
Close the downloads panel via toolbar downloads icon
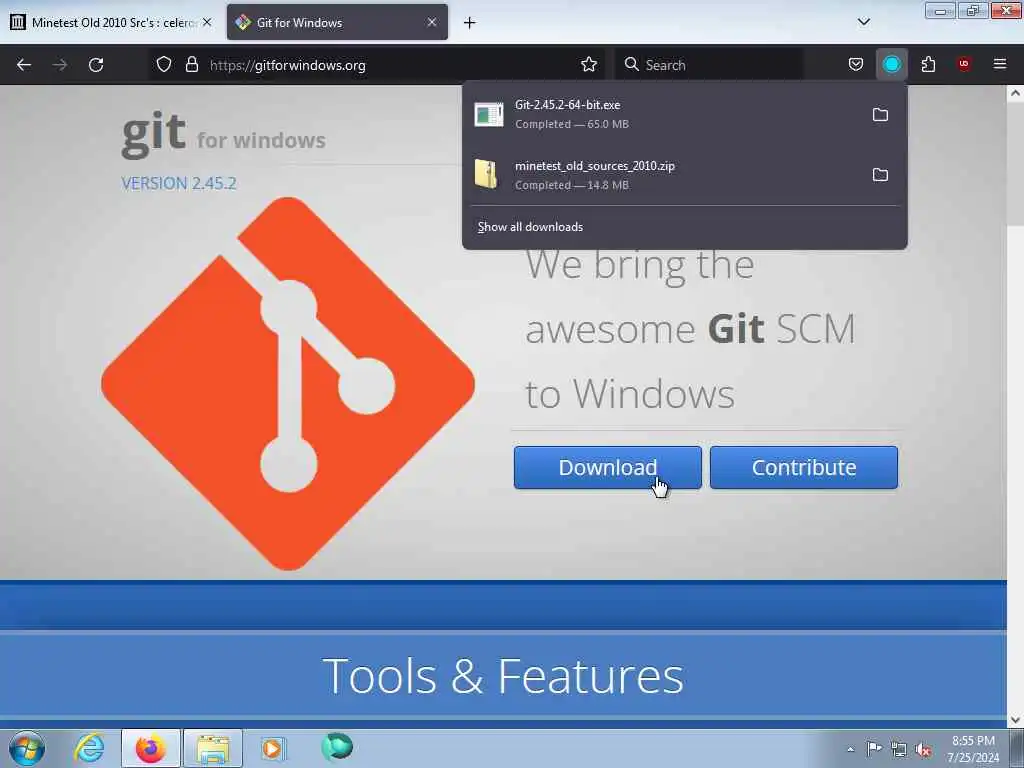point(891,65)
